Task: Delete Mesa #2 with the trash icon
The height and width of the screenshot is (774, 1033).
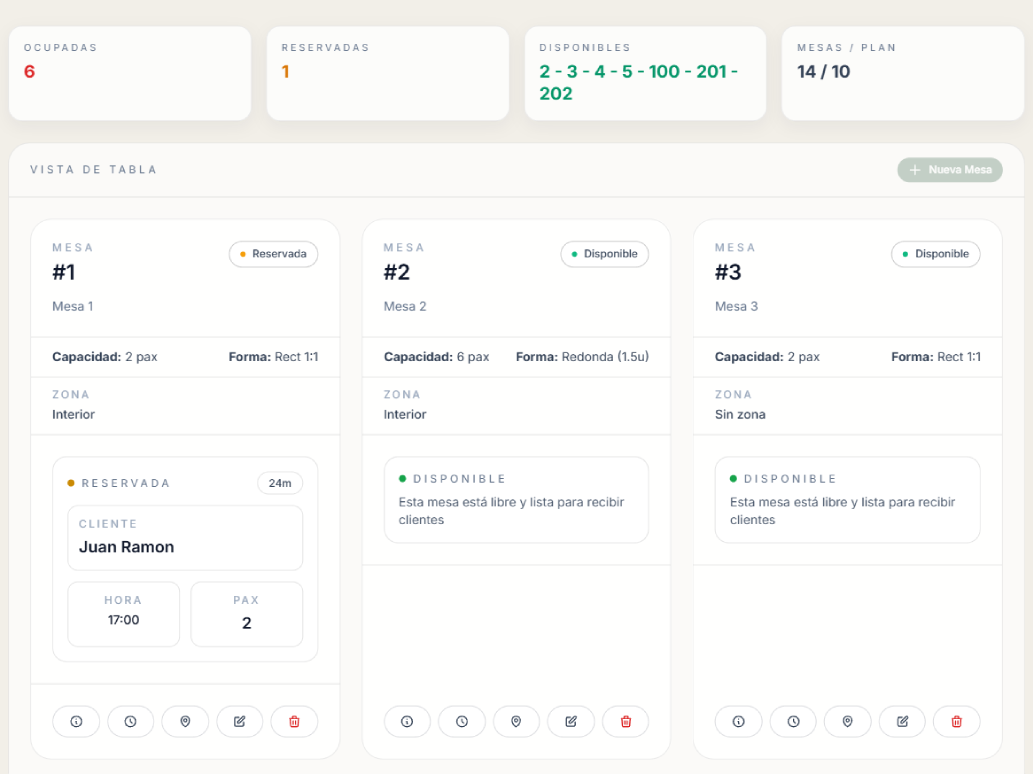Action: click(625, 721)
